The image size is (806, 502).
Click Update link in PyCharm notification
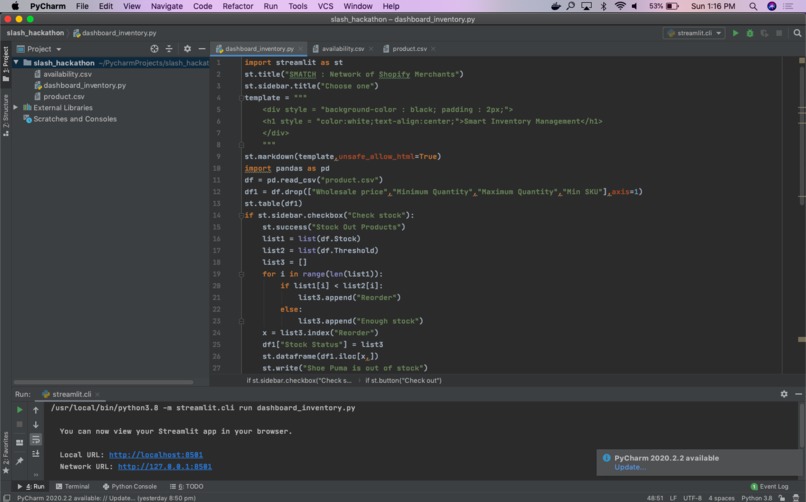coord(630,467)
